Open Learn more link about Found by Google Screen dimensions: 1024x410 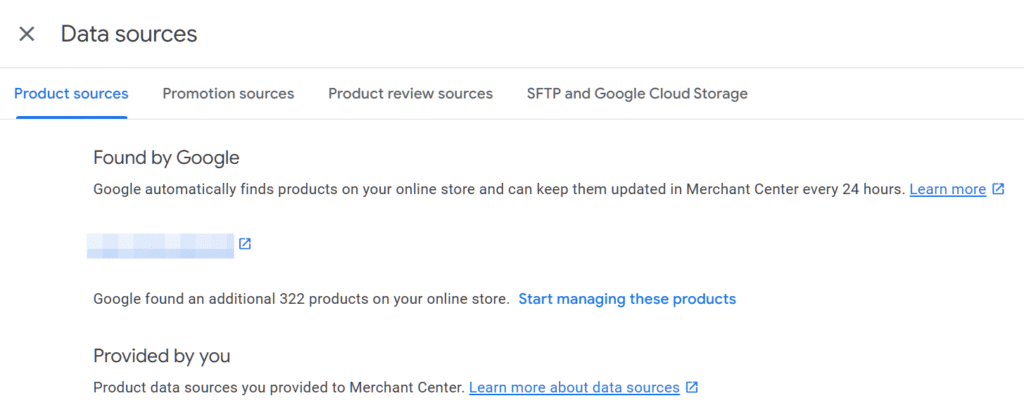[x=948, y=189]
